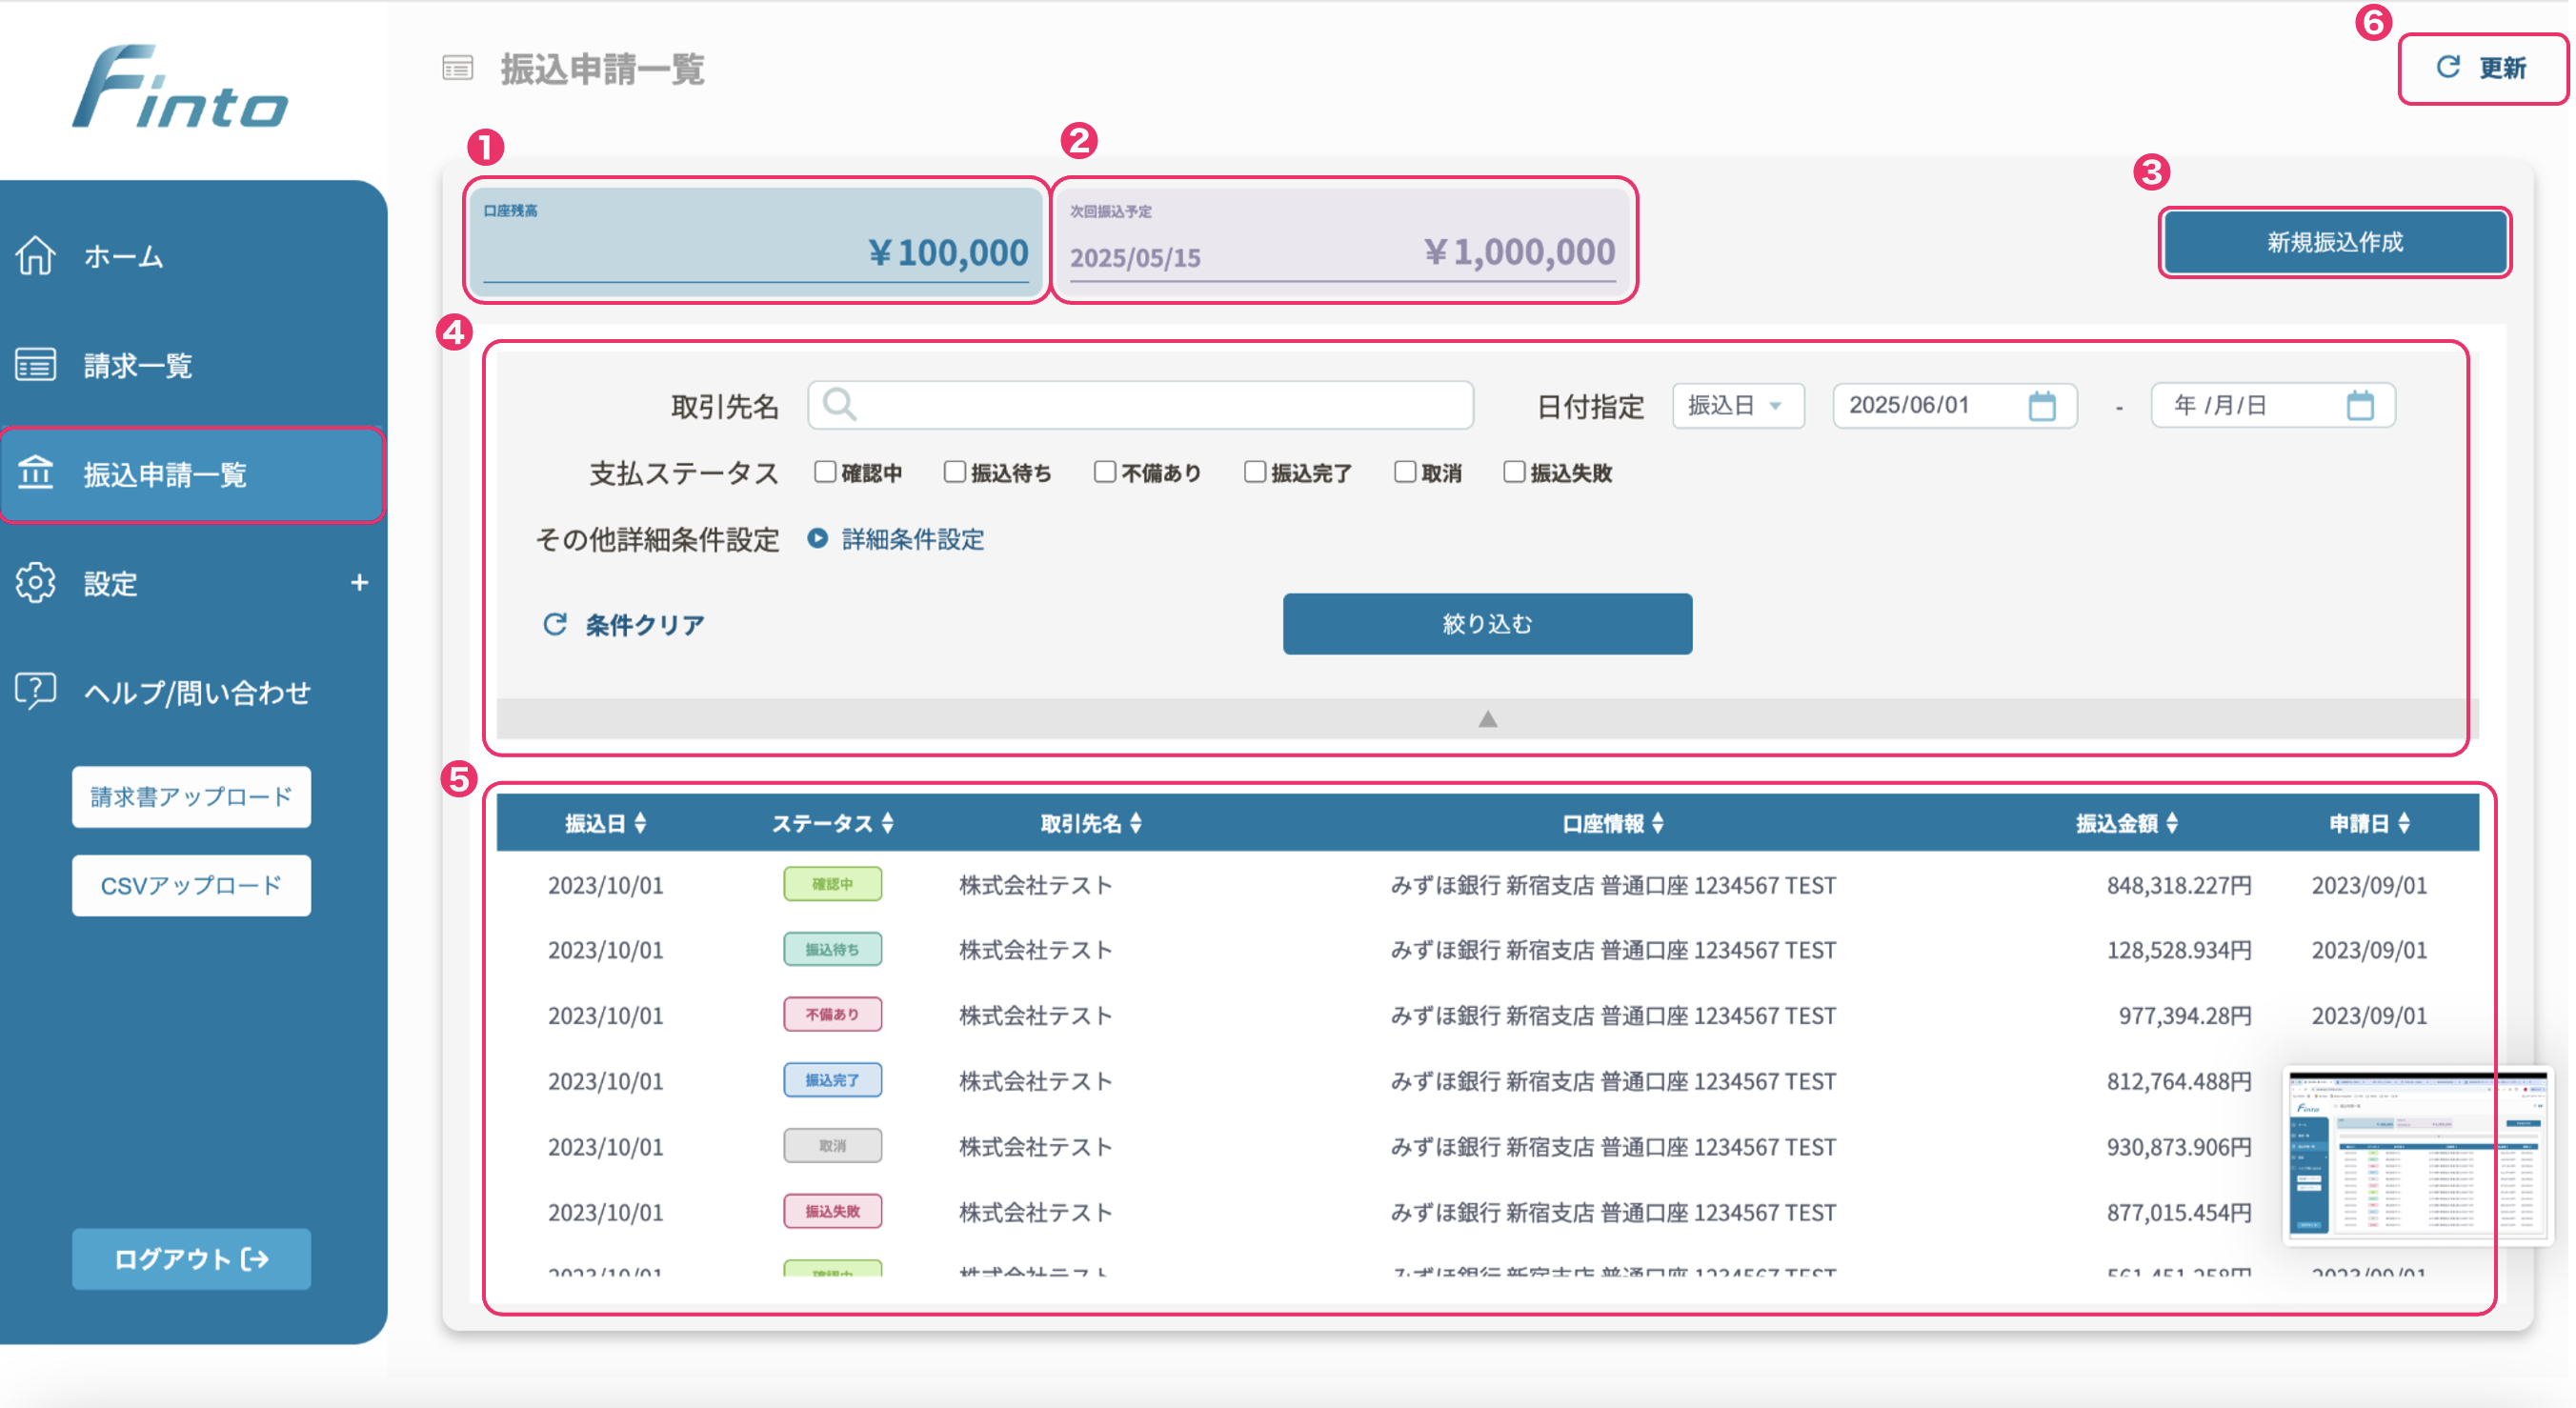Collapse the filter panel with triangle

tap(1487, 719)
